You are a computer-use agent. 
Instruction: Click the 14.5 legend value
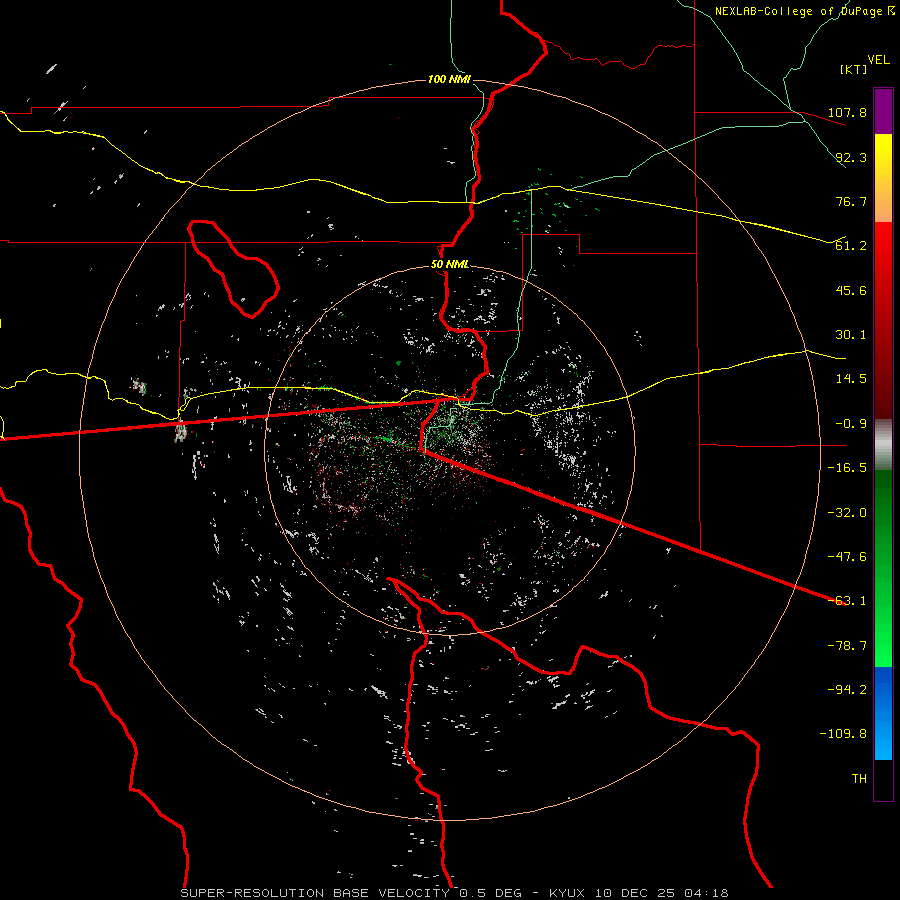point(851,379)
